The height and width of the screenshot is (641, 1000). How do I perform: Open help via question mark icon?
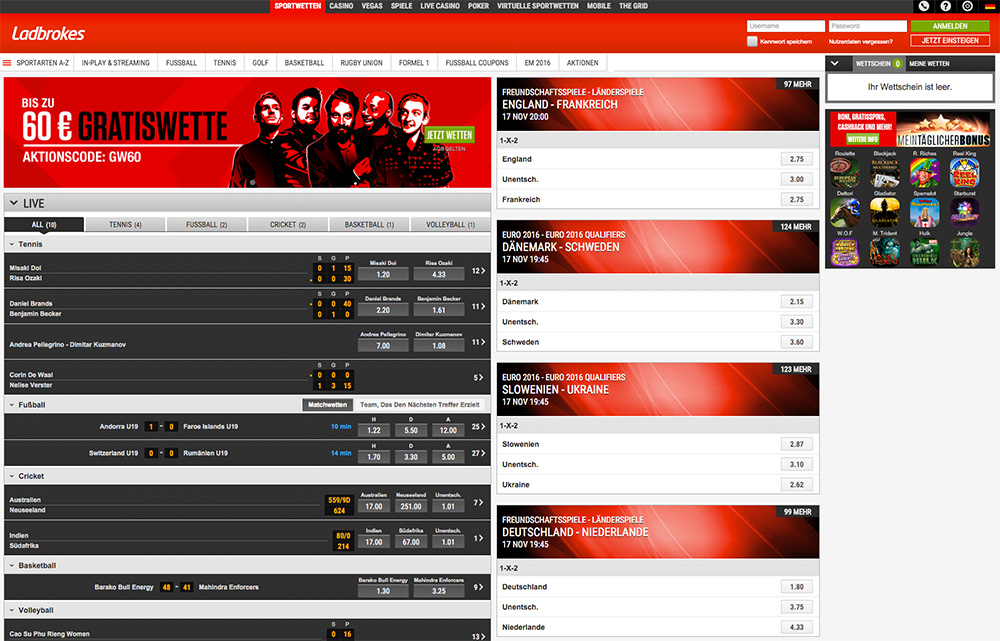pyautogui.click(x=945, y=6)
